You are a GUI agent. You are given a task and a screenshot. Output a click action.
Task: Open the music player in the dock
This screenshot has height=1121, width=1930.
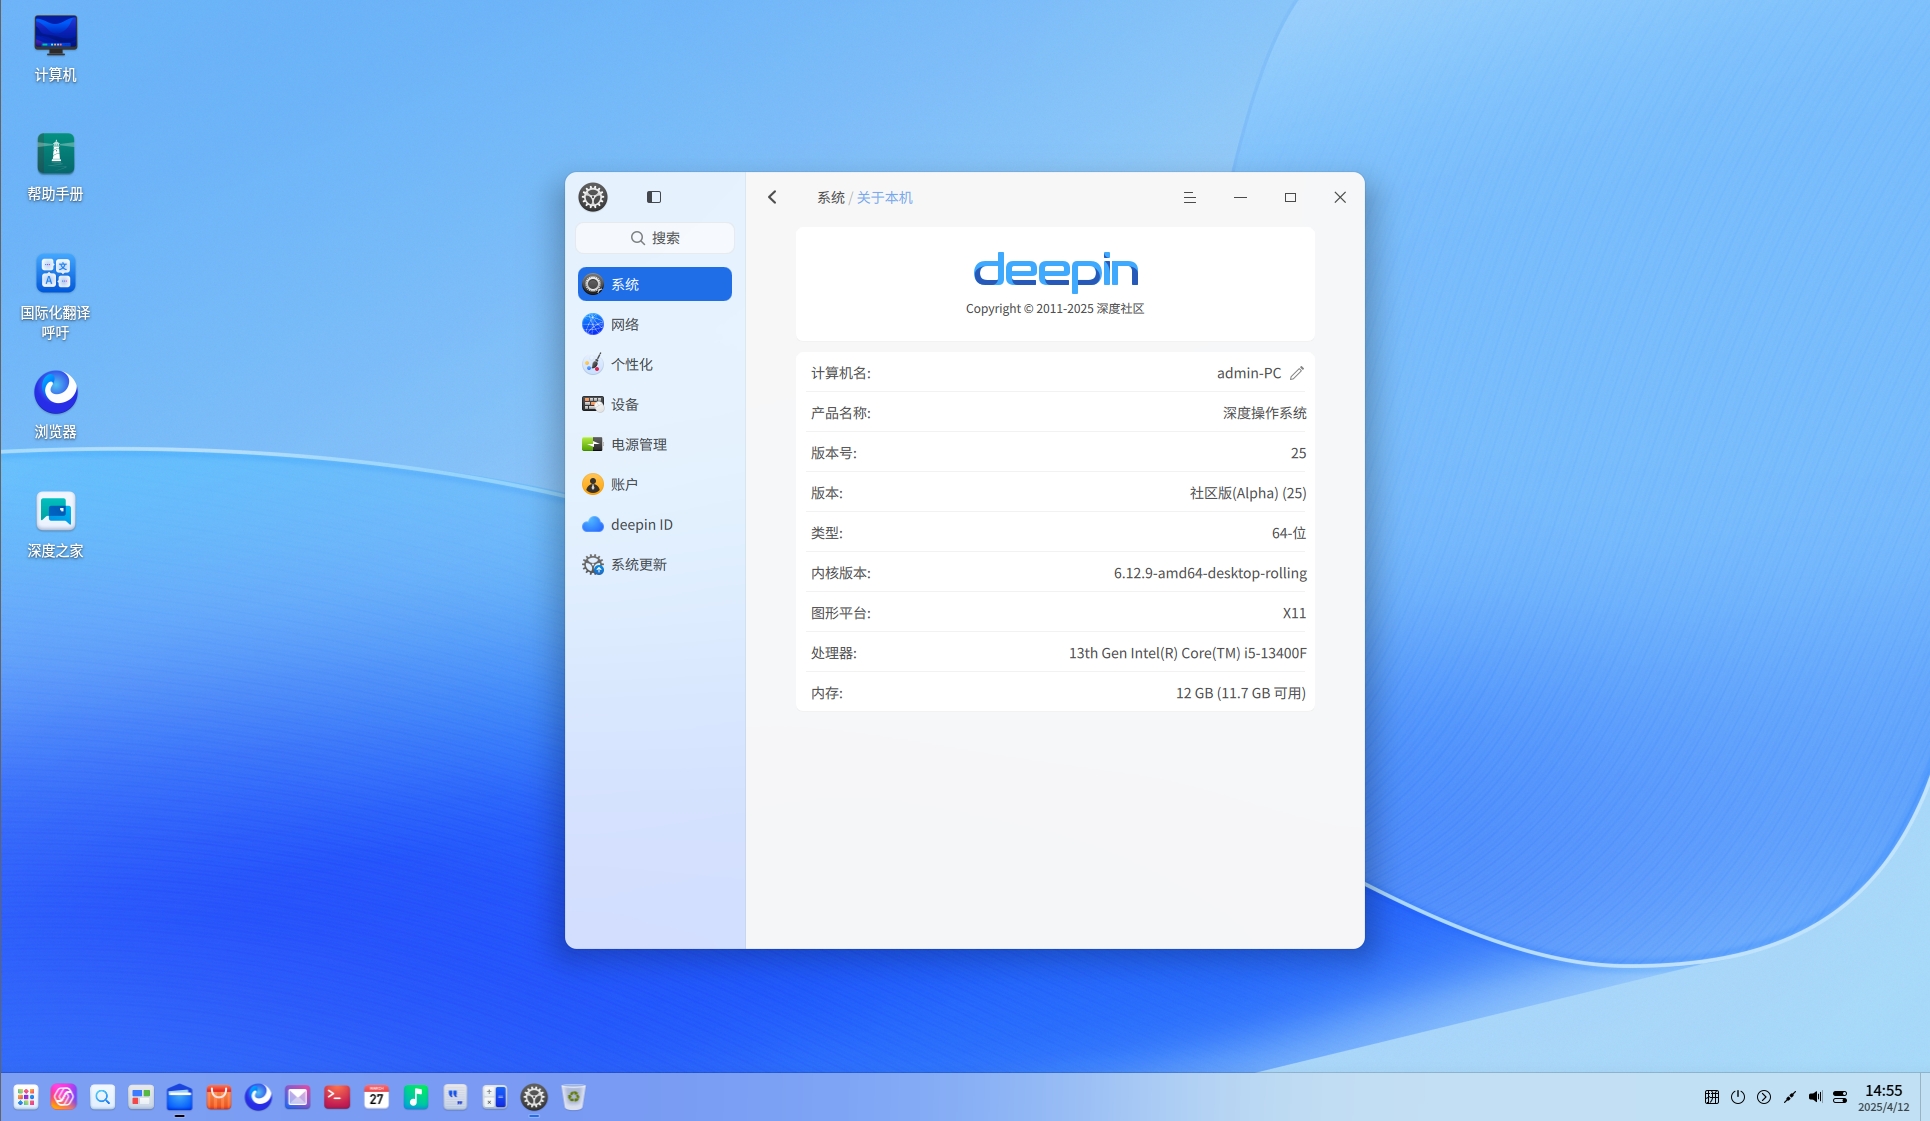[416, 1097]
